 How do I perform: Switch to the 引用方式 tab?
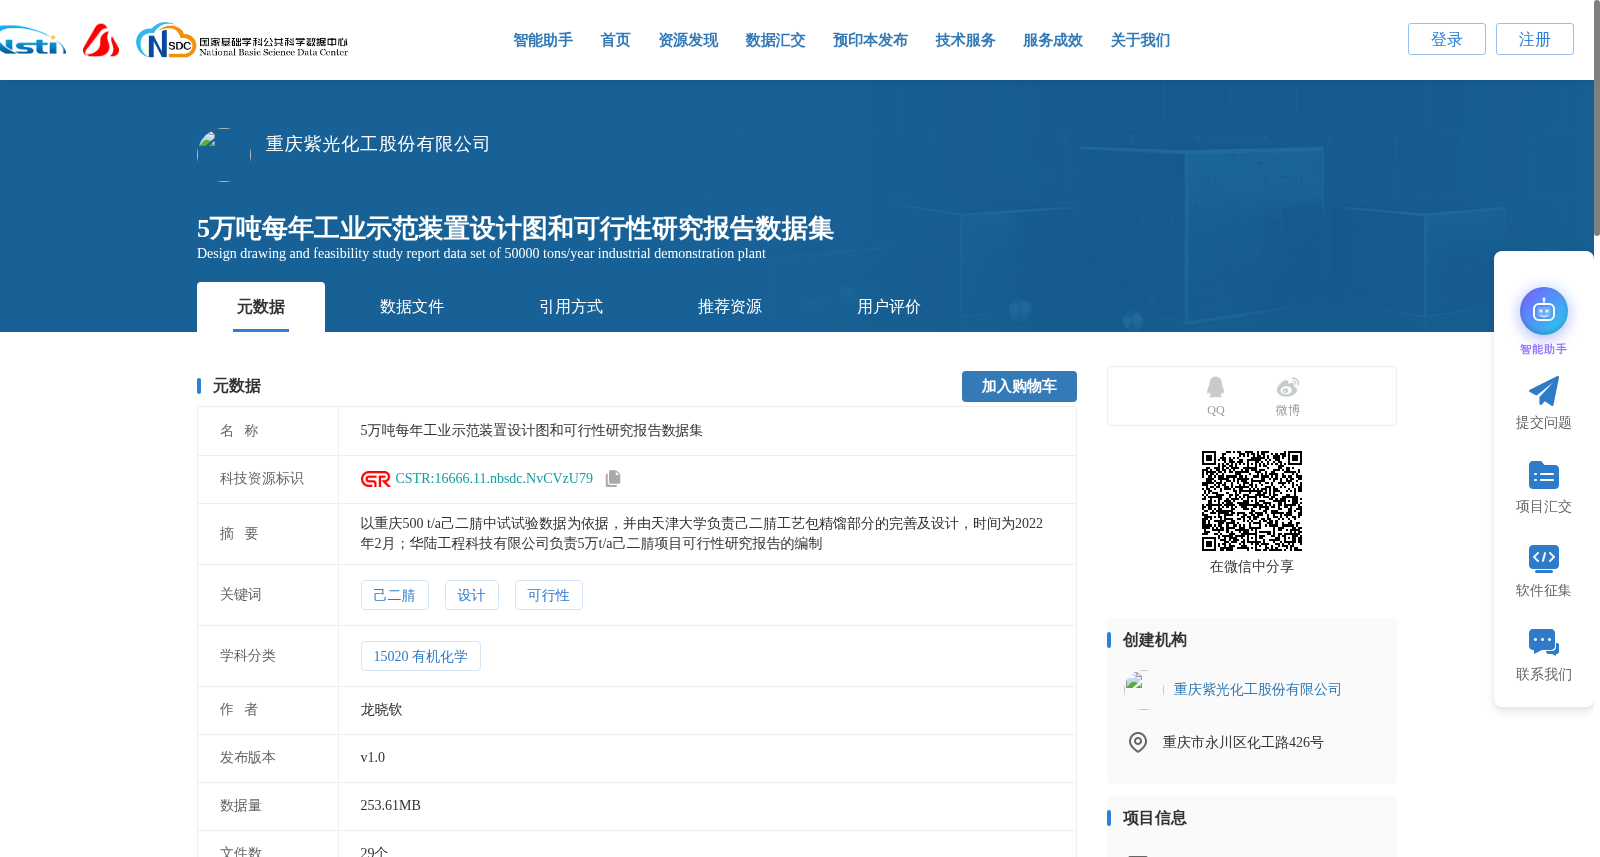tap(571, 307)
